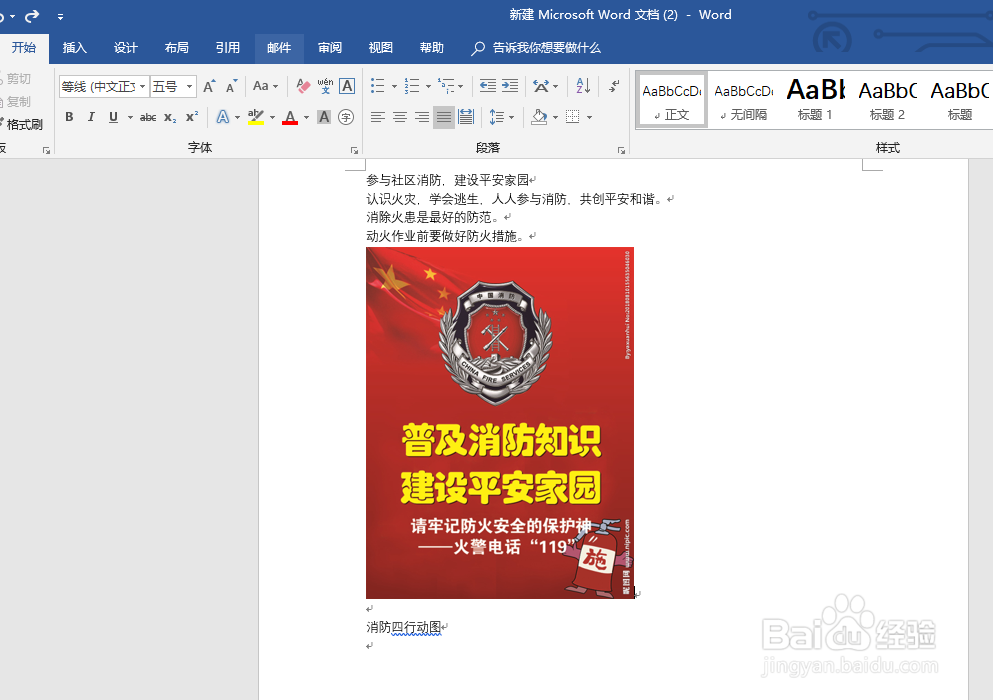Apply 正文 style
The image size is (993, 700).
672,100
